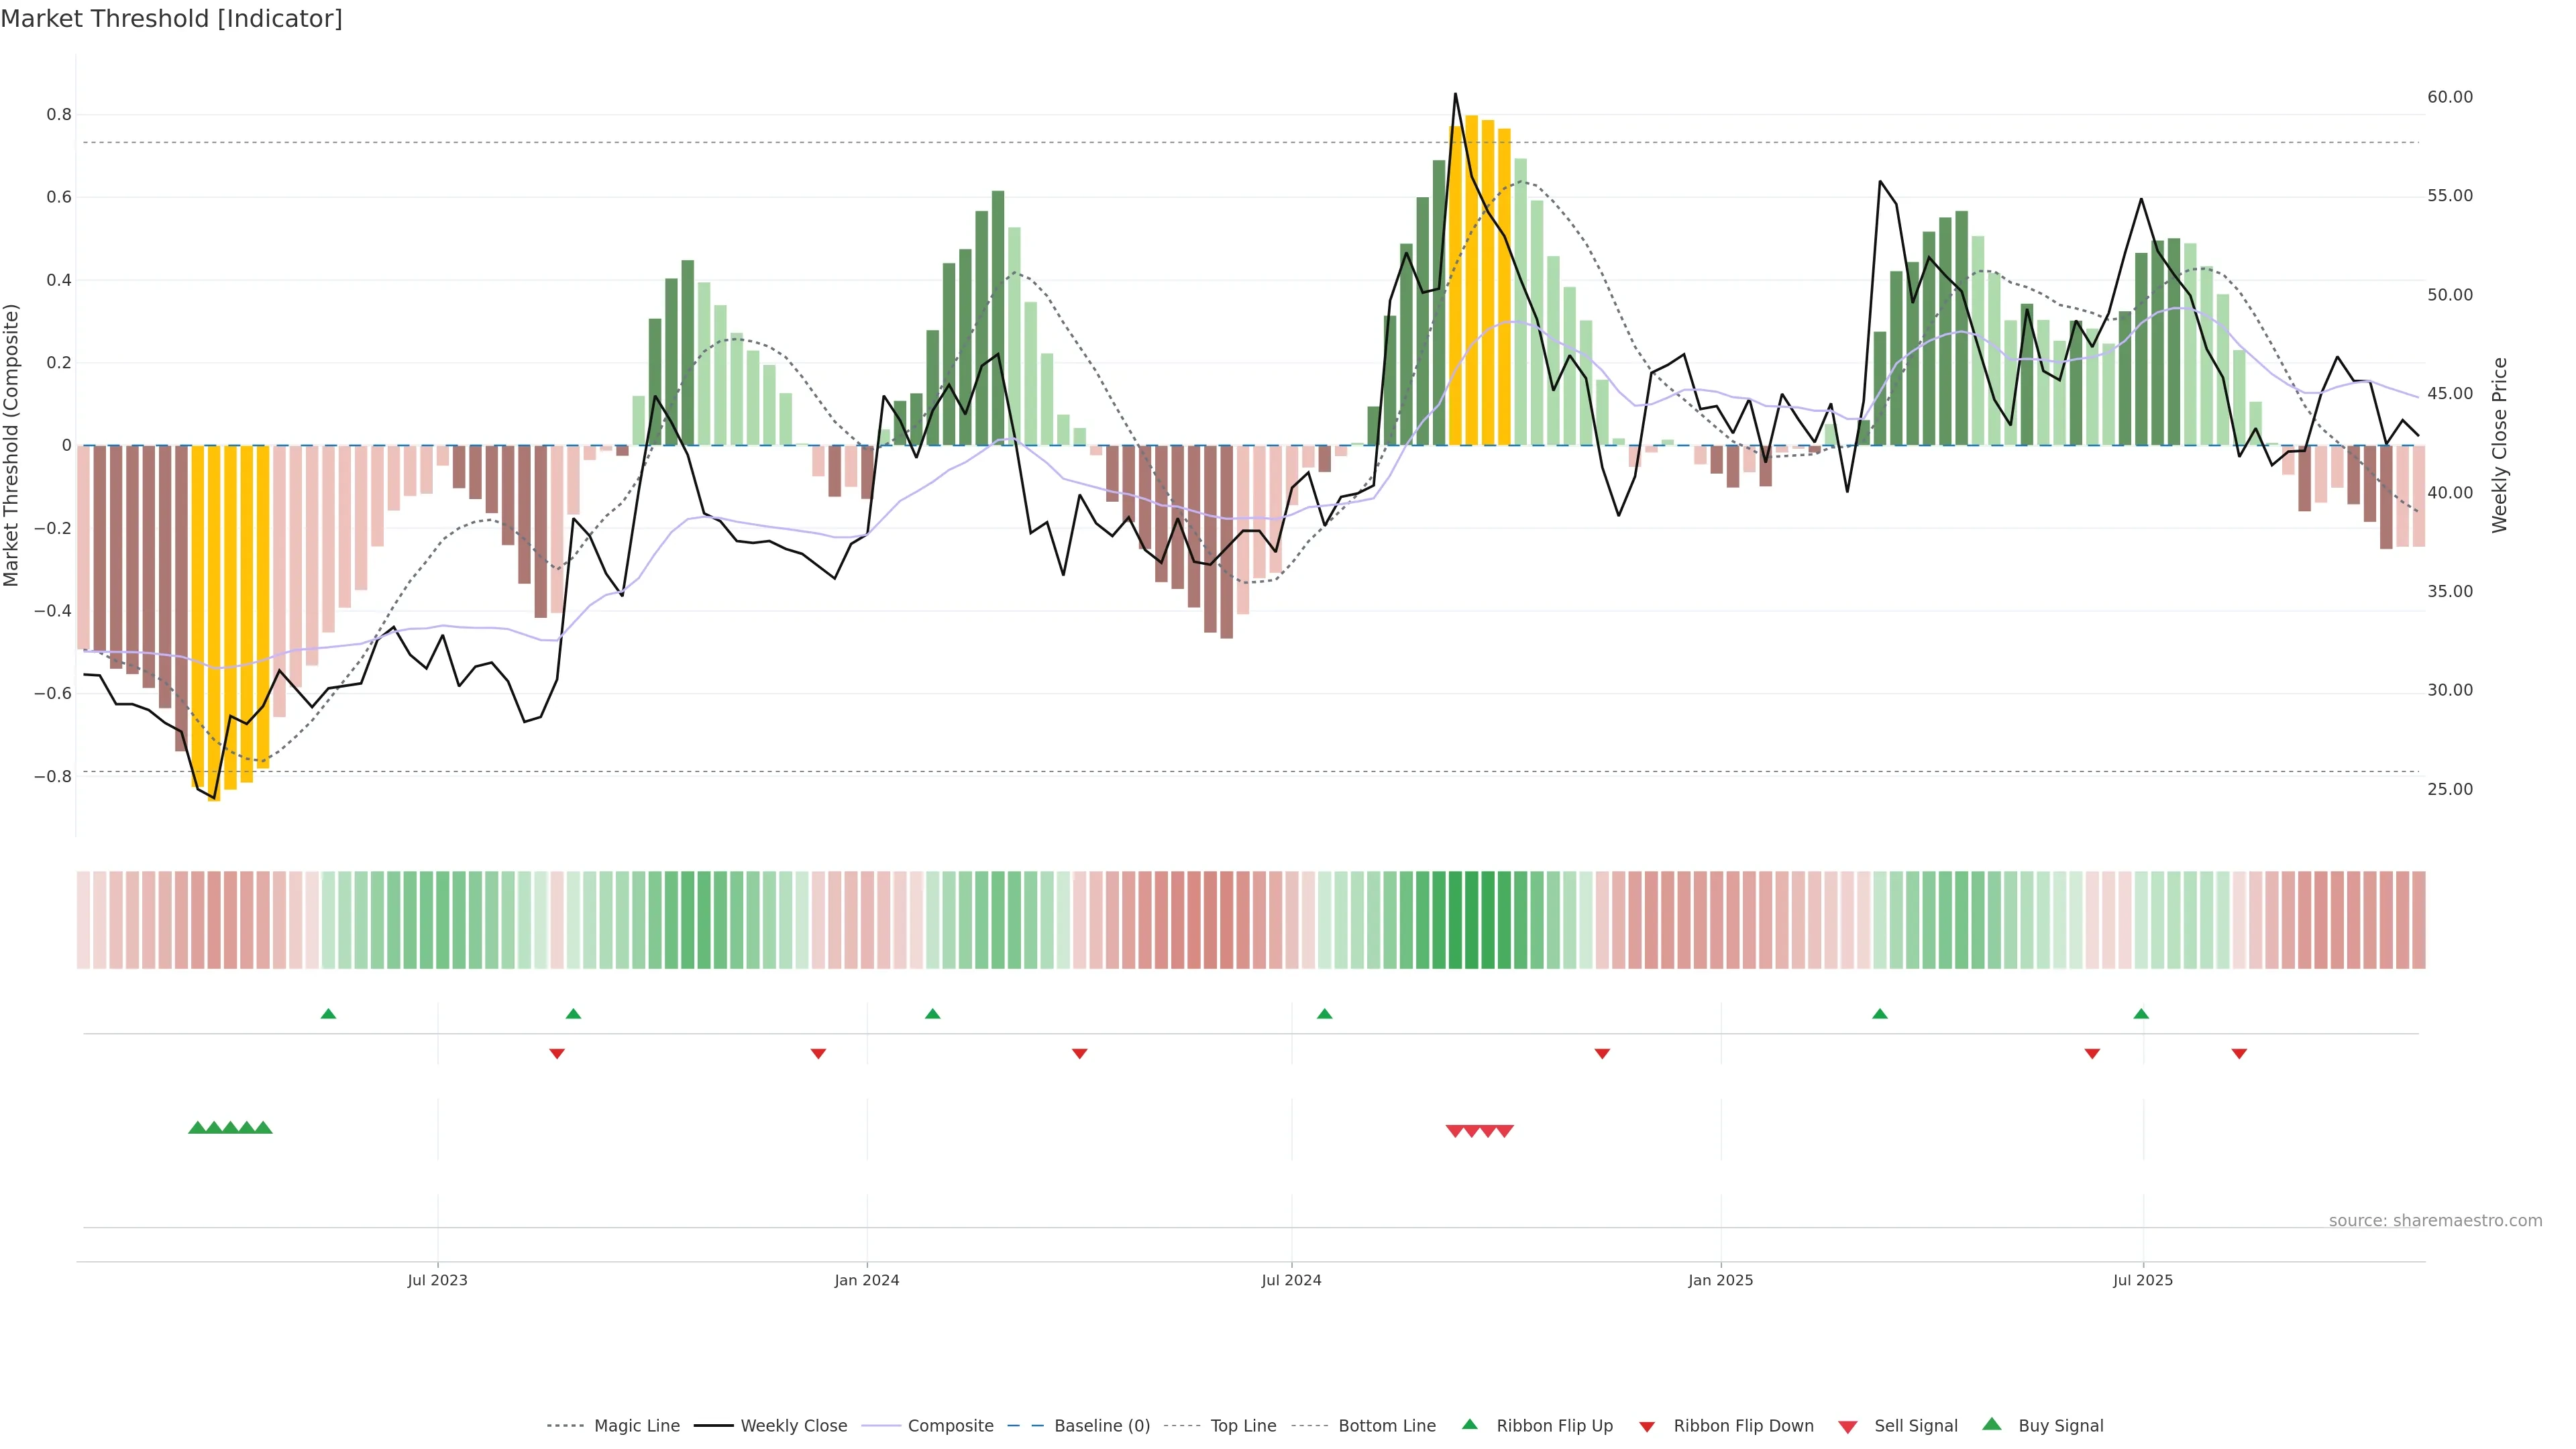Click the Sell Signal legend icon

click(x=1847, y=1427)
